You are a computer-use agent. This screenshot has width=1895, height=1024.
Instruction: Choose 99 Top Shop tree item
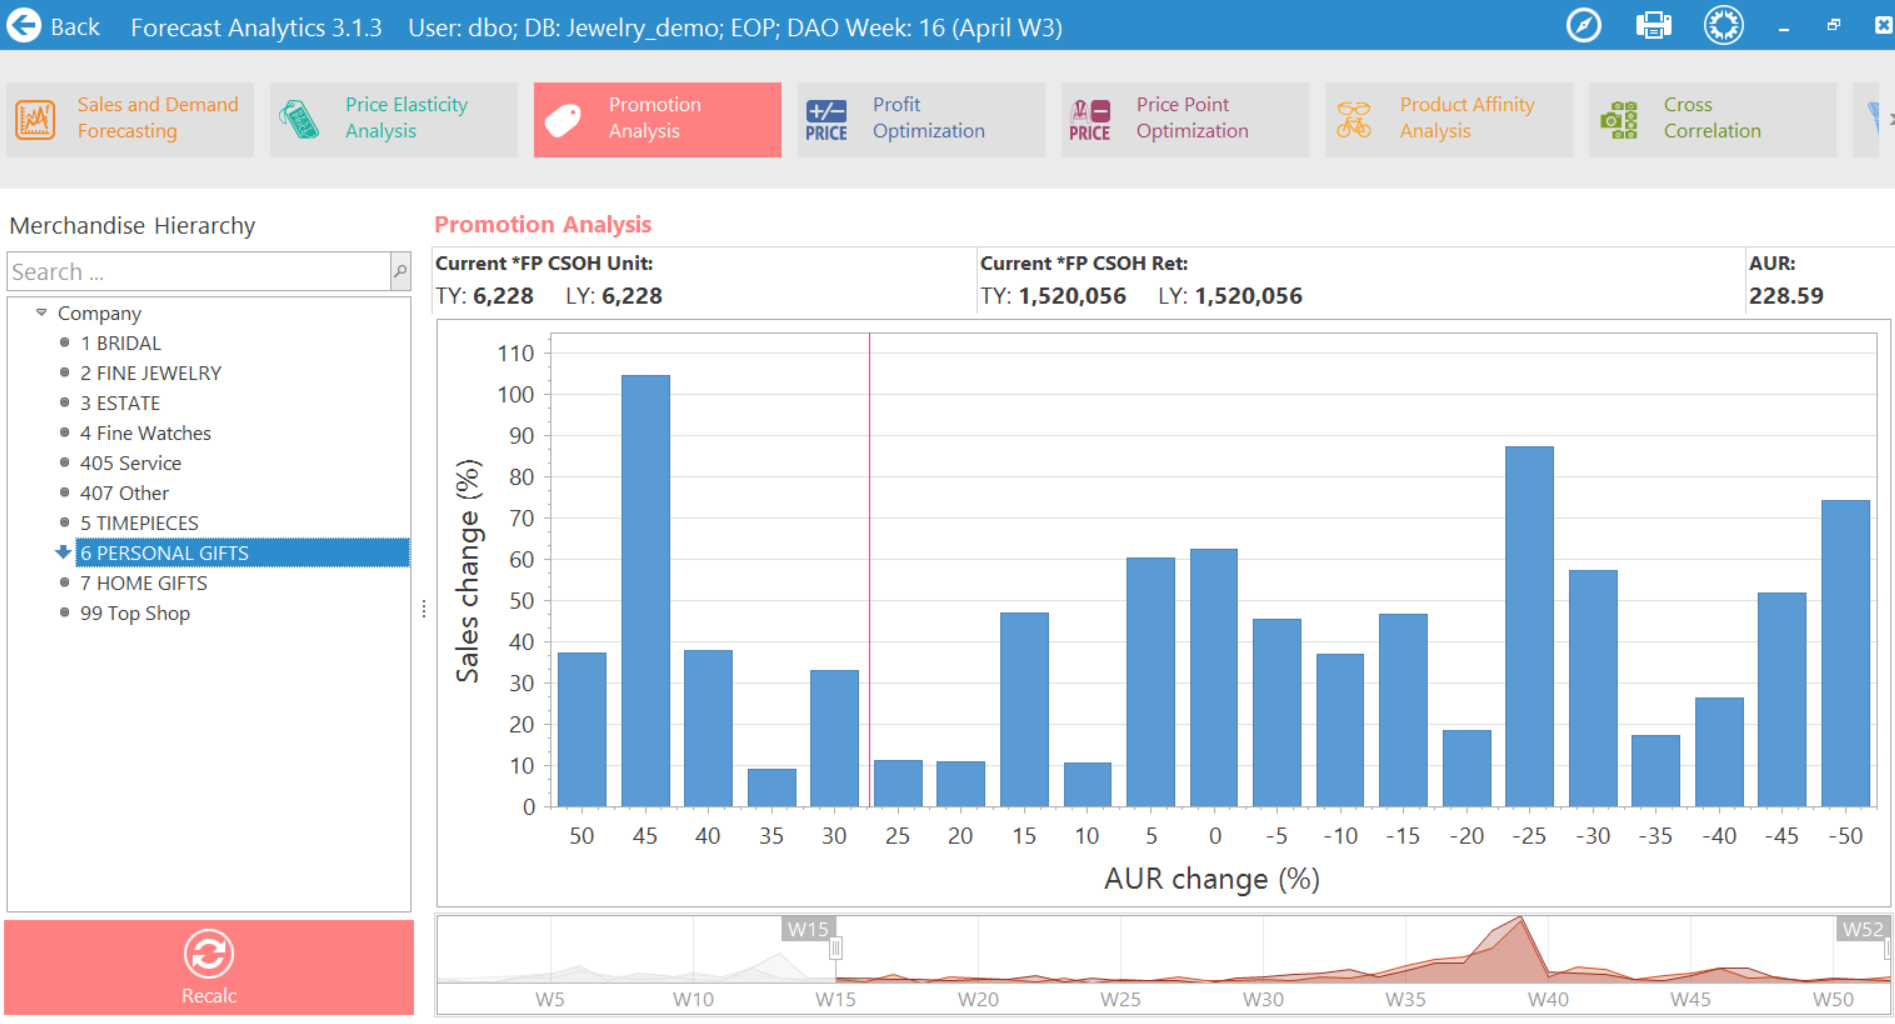[134, 613]
